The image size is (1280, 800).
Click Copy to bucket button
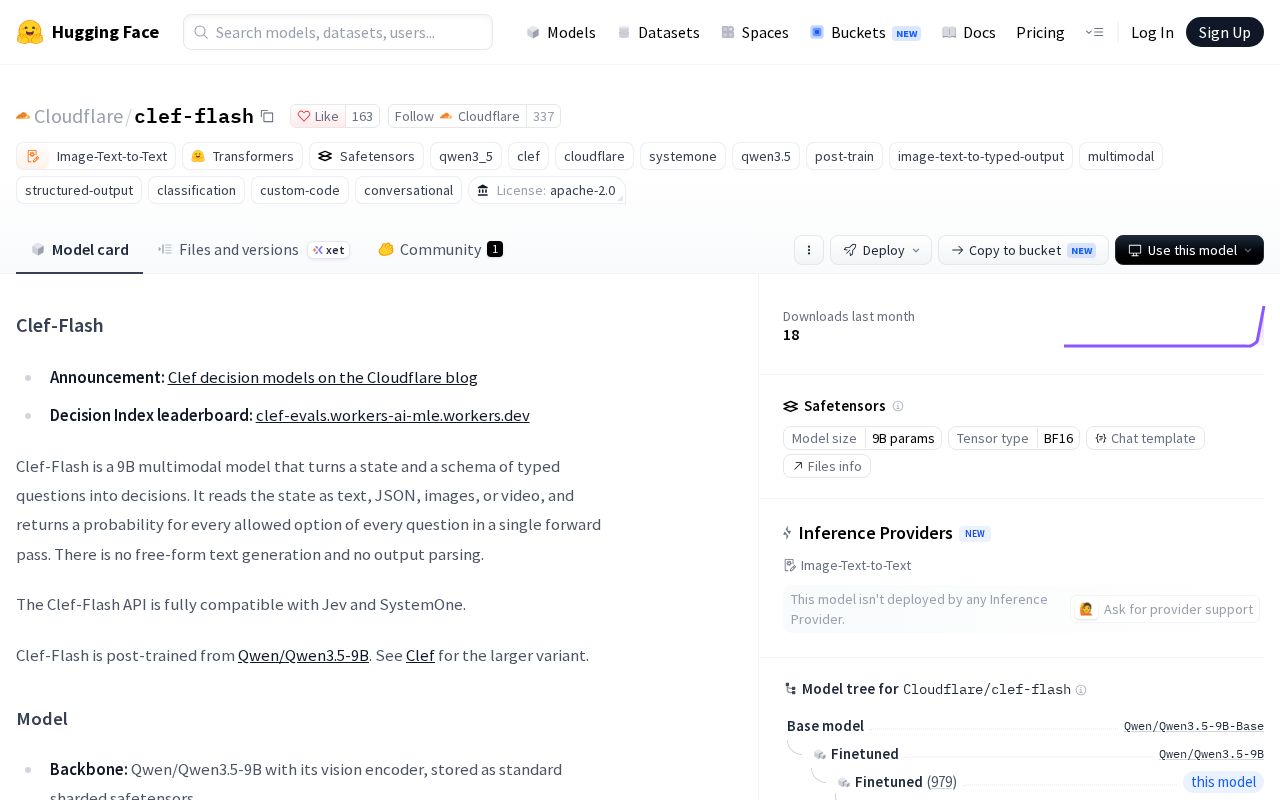[1023, 250]
